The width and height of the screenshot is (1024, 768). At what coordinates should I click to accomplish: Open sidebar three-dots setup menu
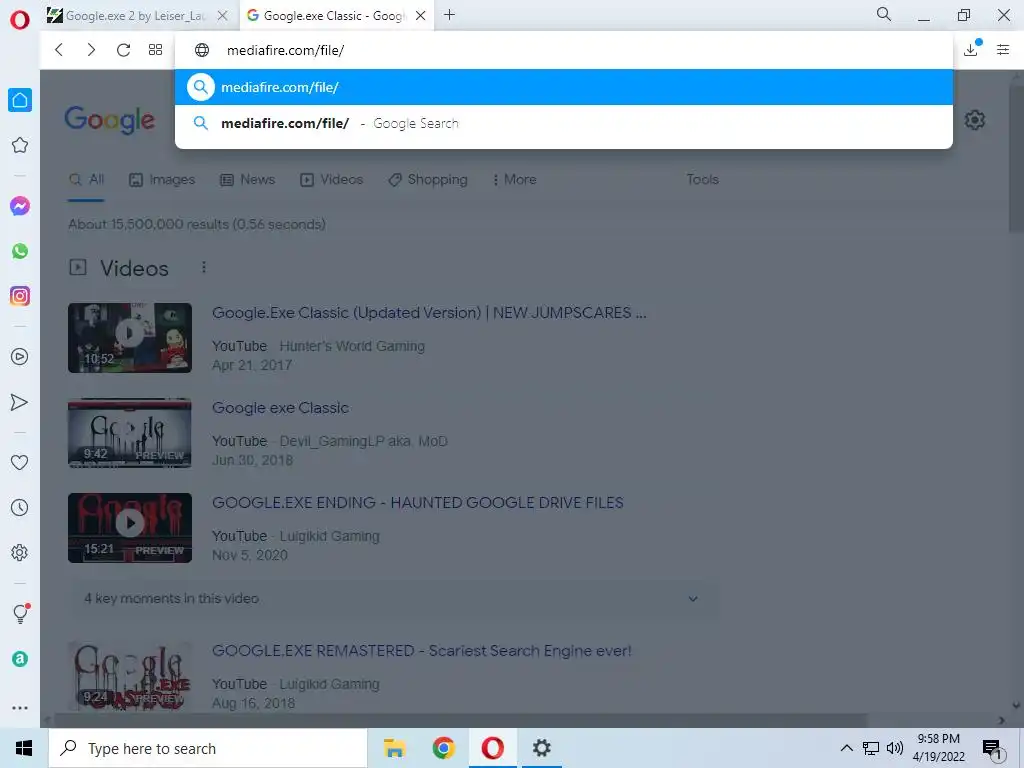pyautogui.click(x=20, y=708)
